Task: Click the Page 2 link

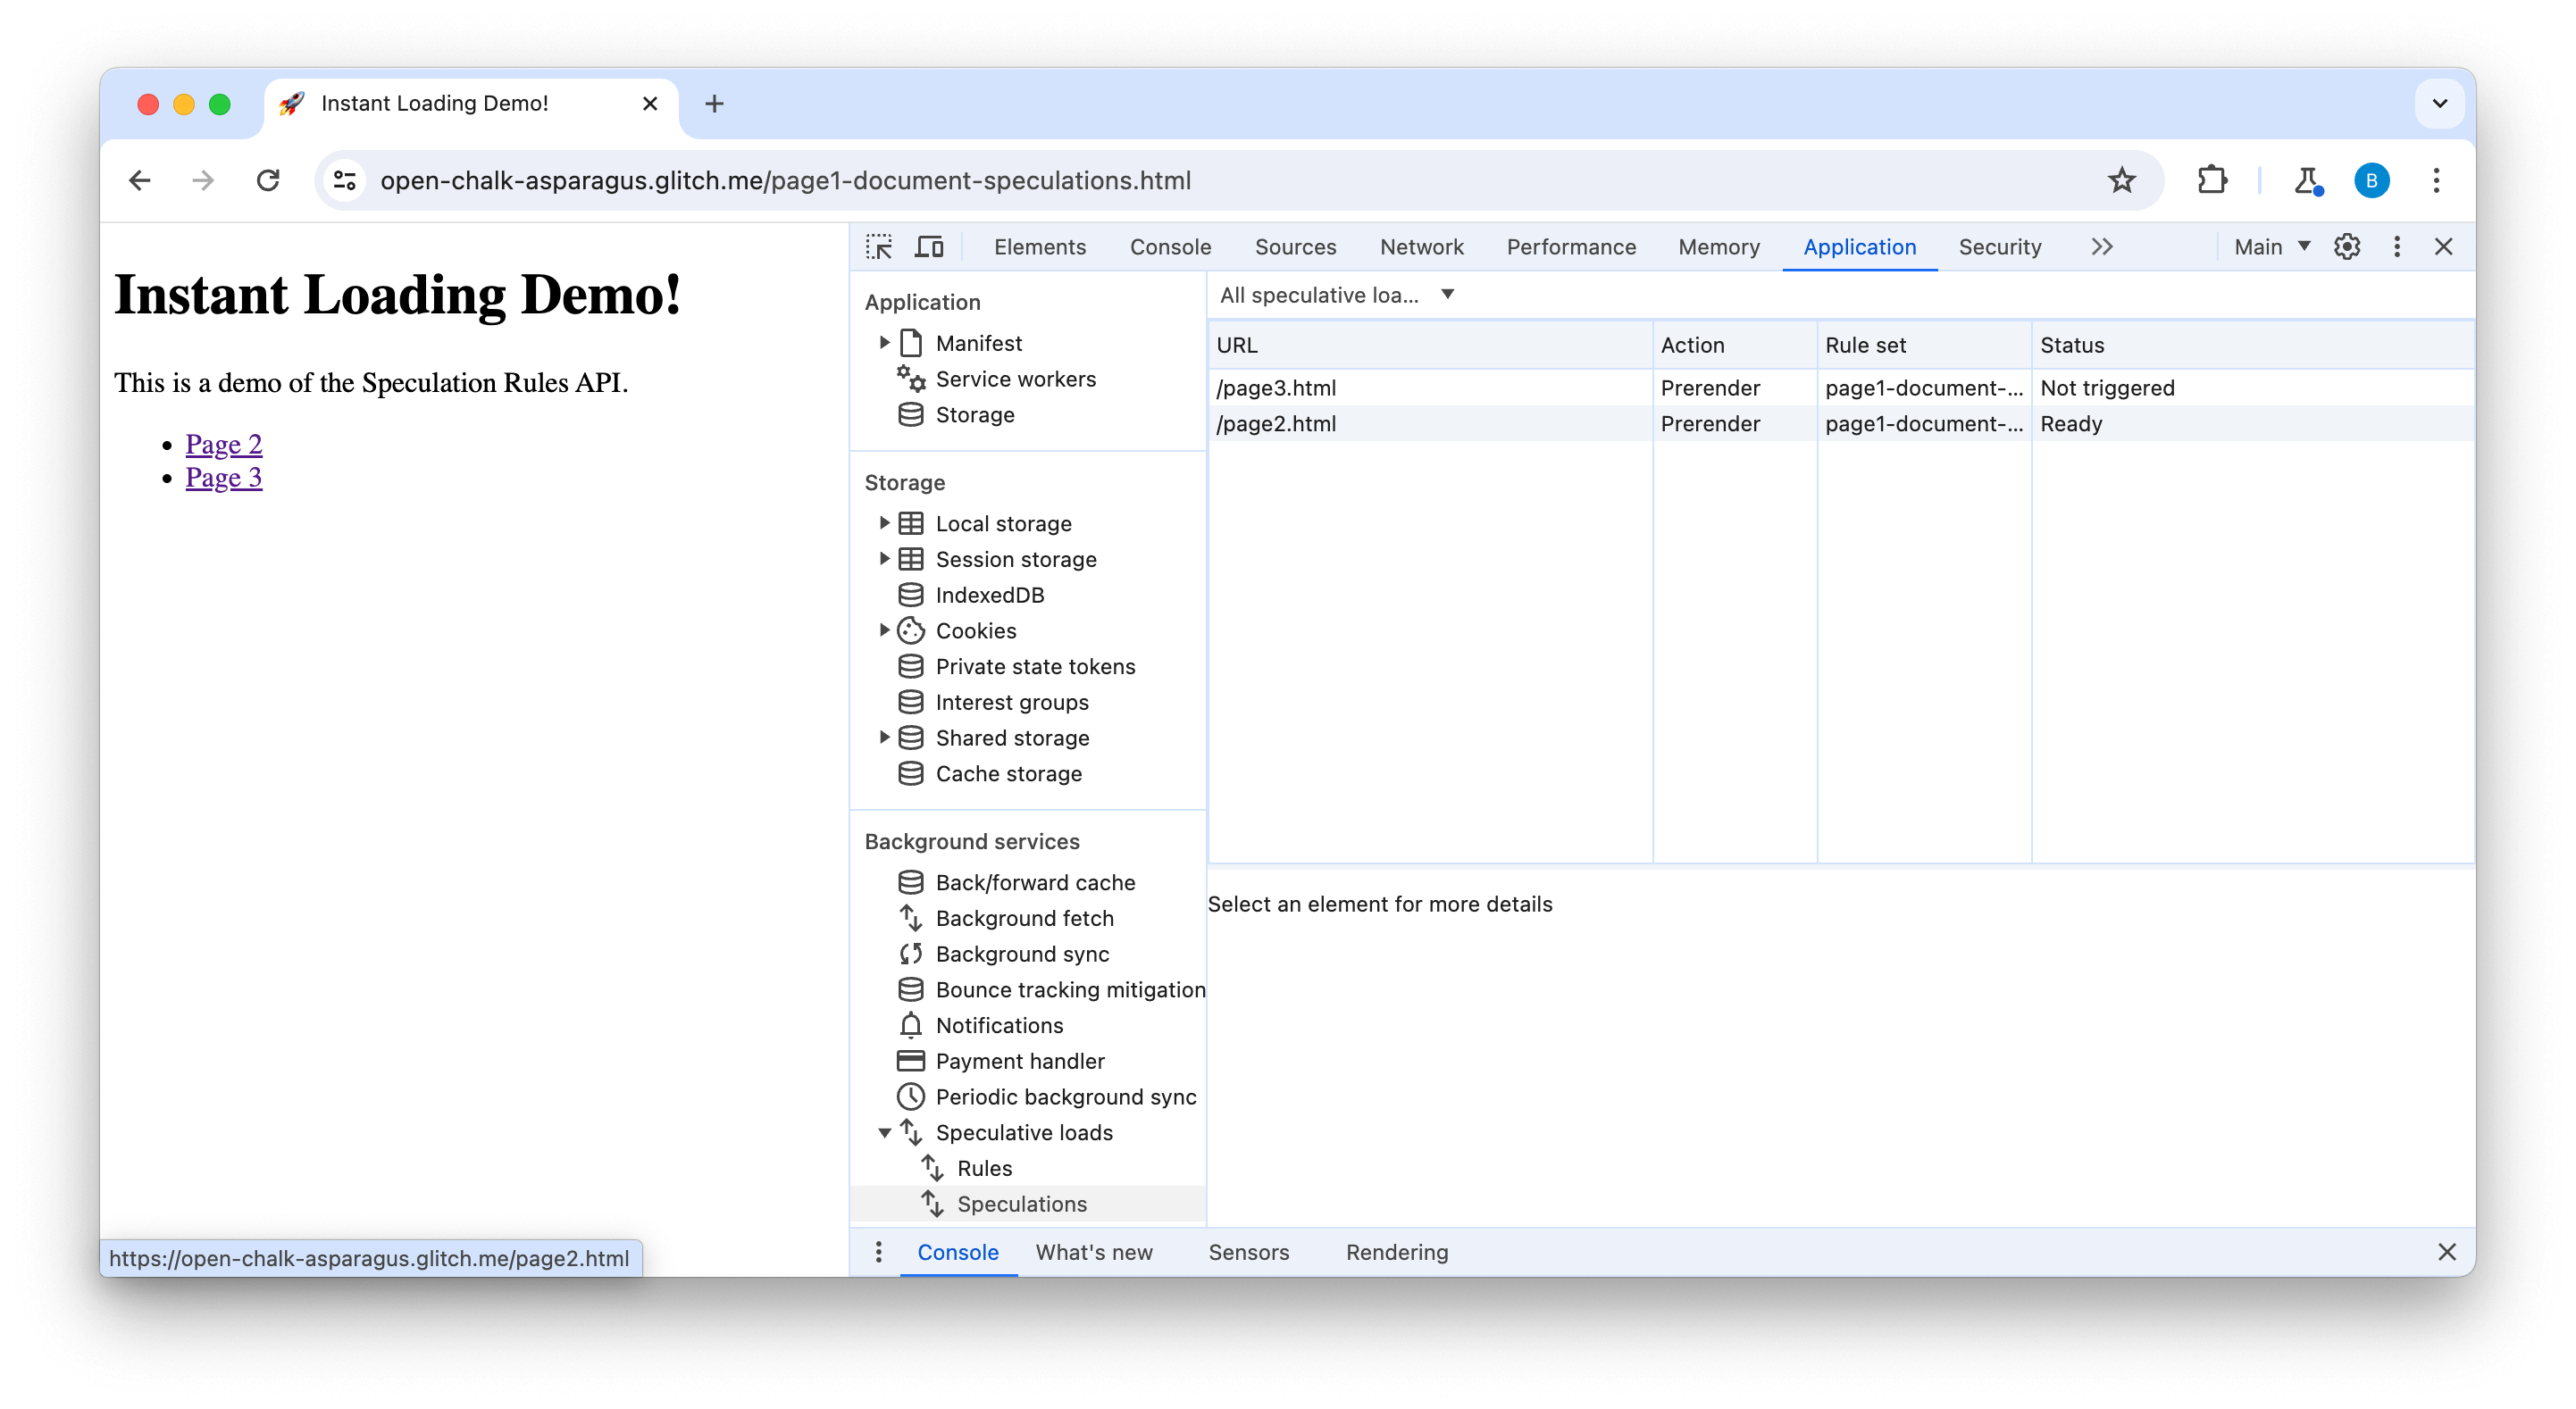Action: click(224, 444)
